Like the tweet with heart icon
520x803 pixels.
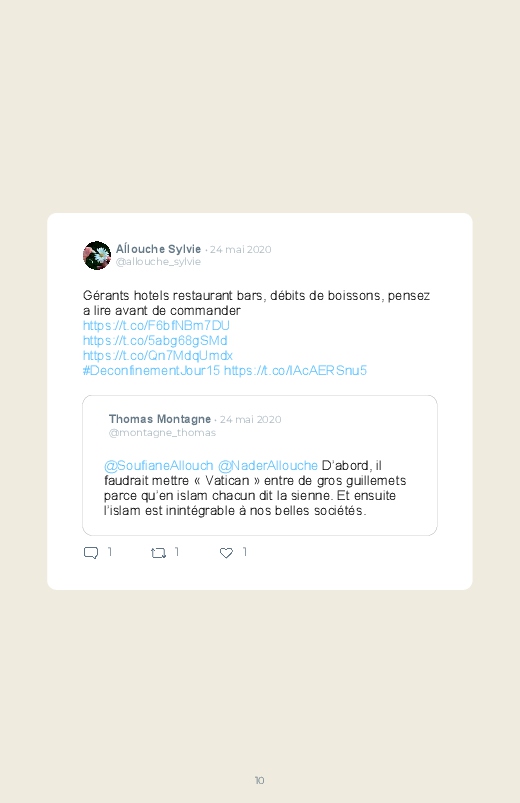(226, 553)
